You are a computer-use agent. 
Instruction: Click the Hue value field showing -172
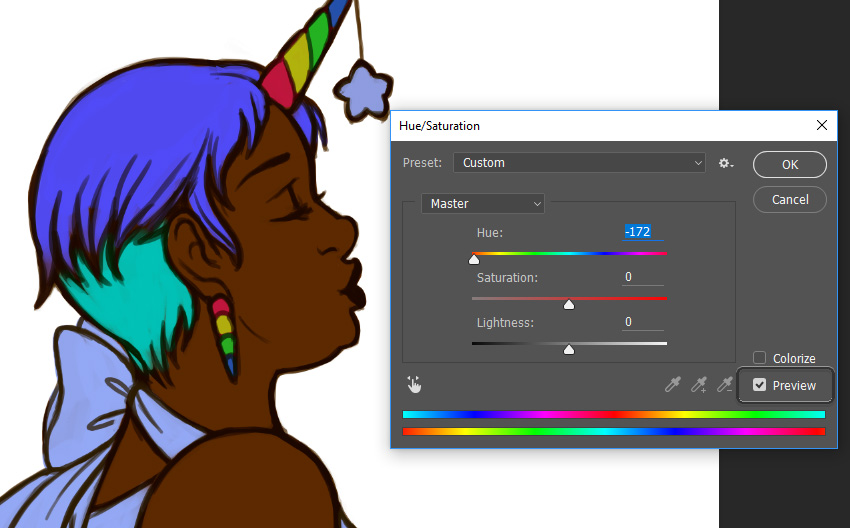click(643, 232)
